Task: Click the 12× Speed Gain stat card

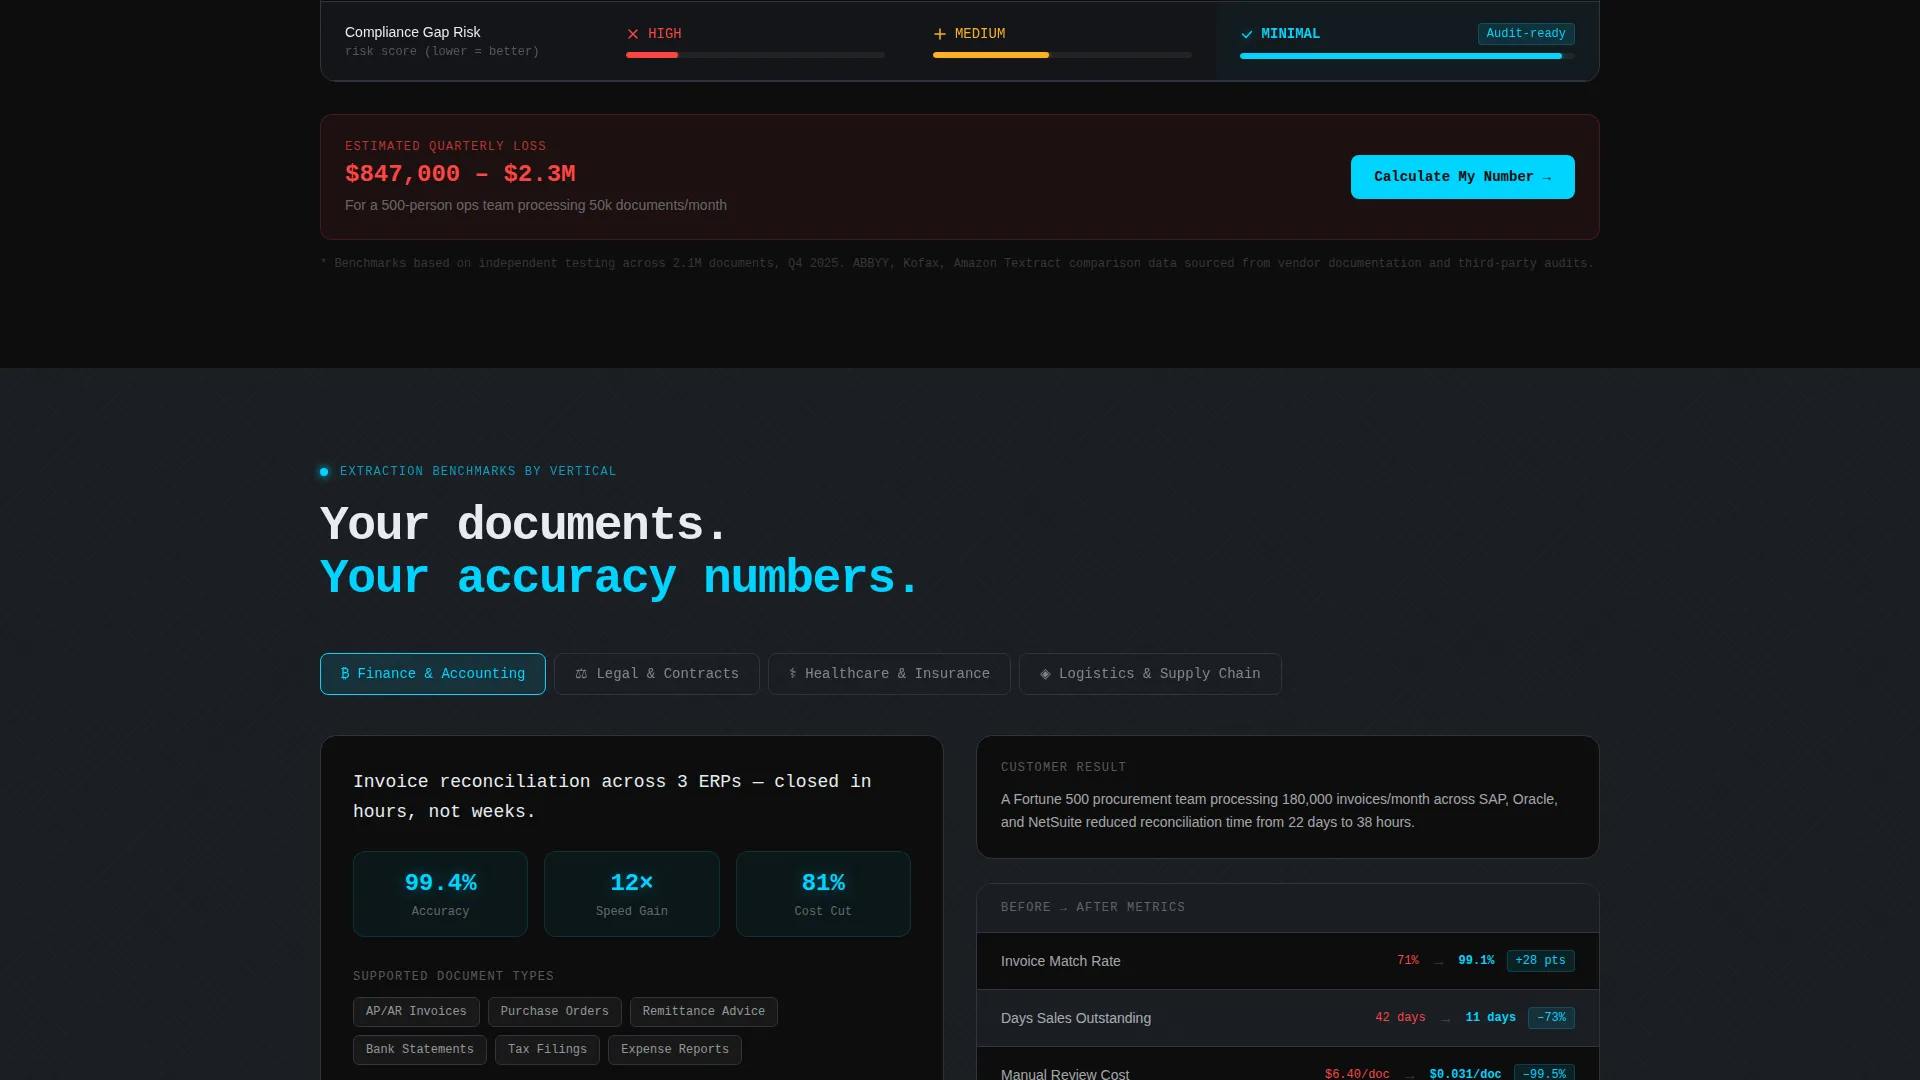Action: pos(632,894)
